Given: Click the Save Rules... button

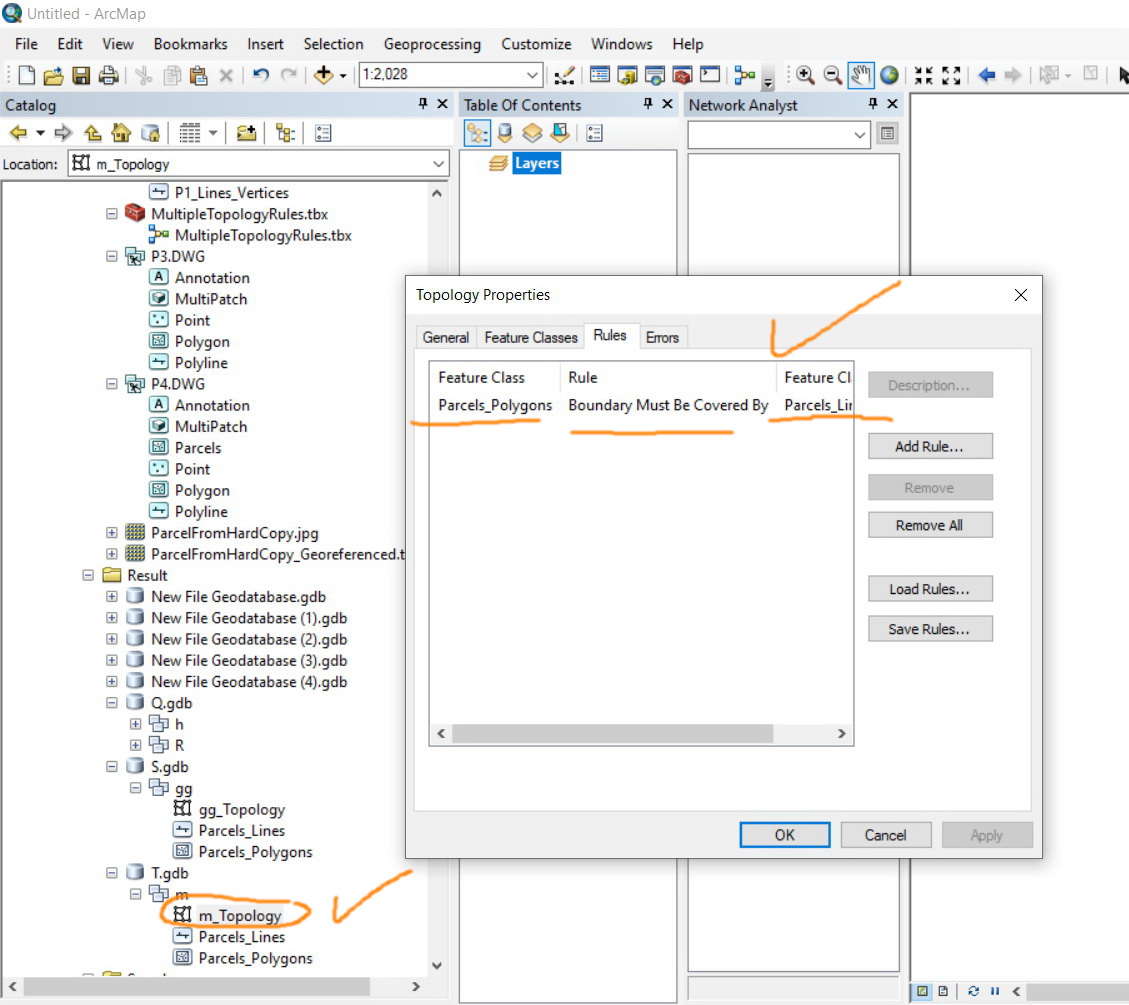Looking at the screenshot, I should [930, 629].
